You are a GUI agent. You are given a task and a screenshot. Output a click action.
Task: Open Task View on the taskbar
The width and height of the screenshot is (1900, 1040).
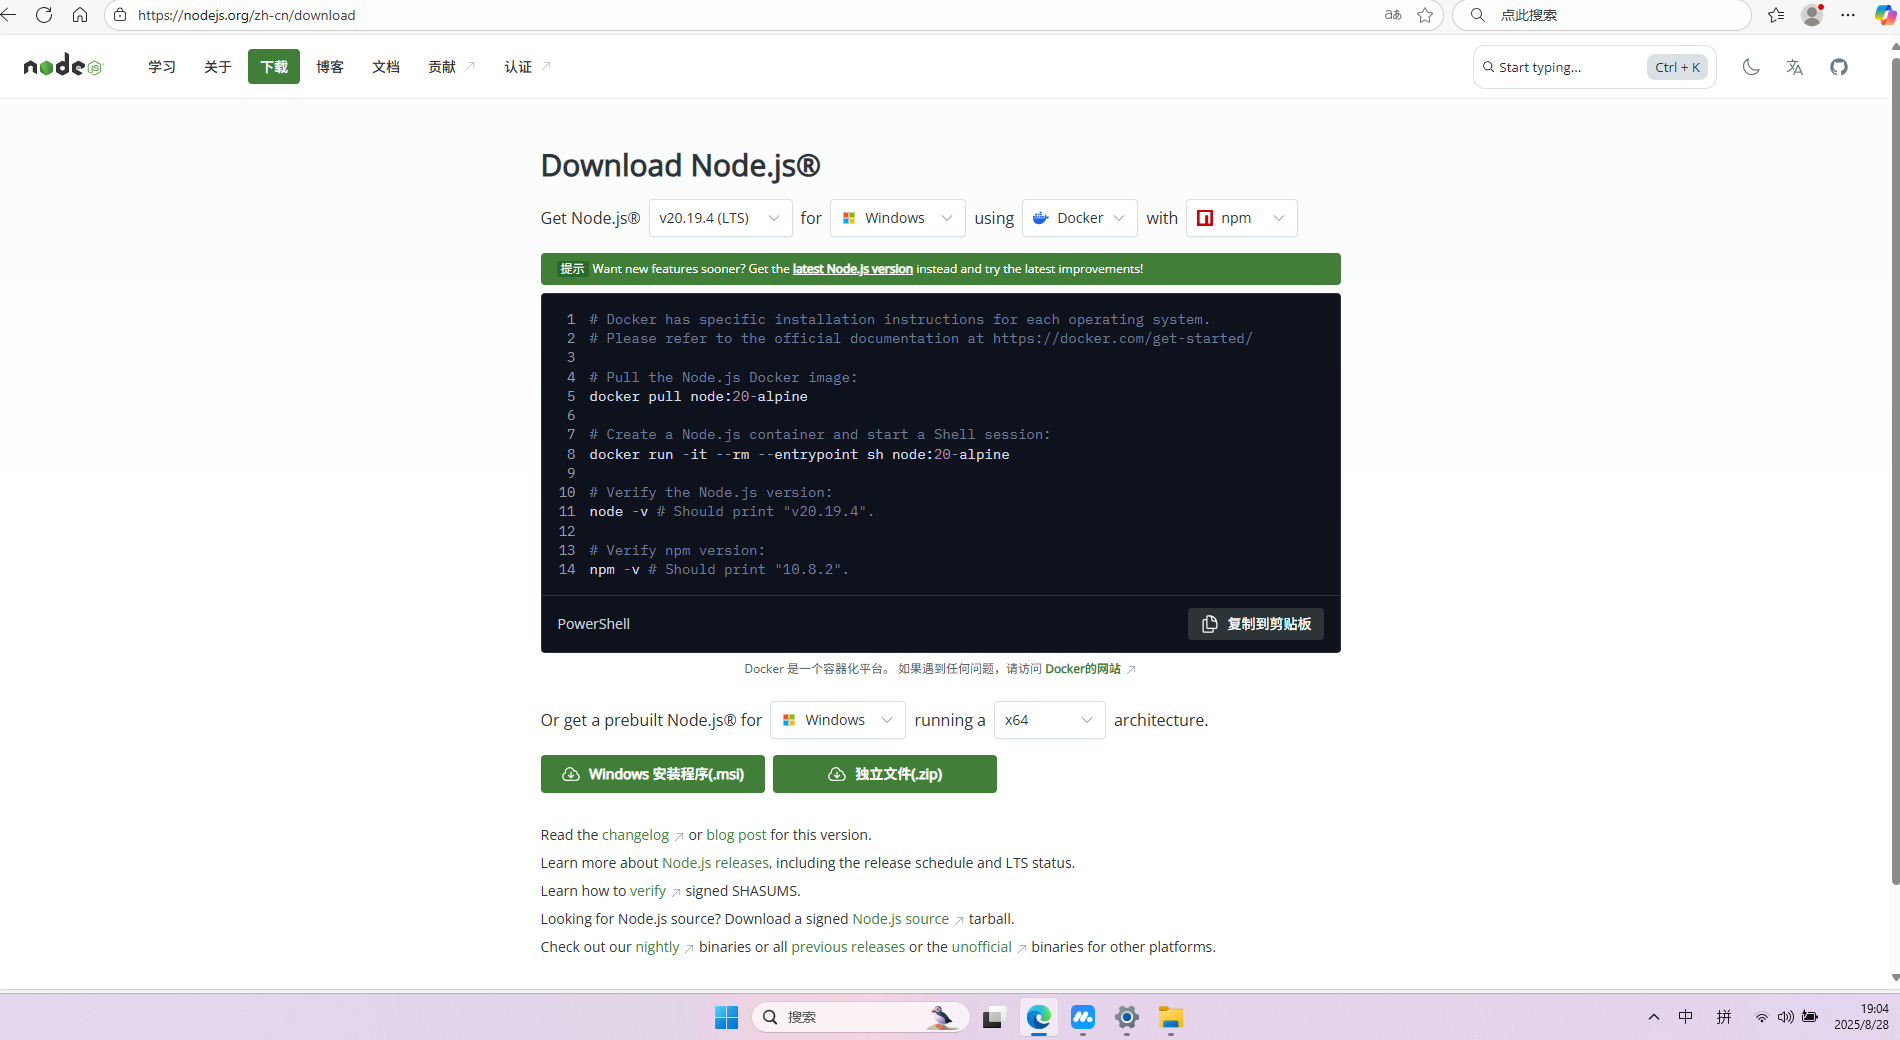pyautogui.click(x=993, y=1017)
